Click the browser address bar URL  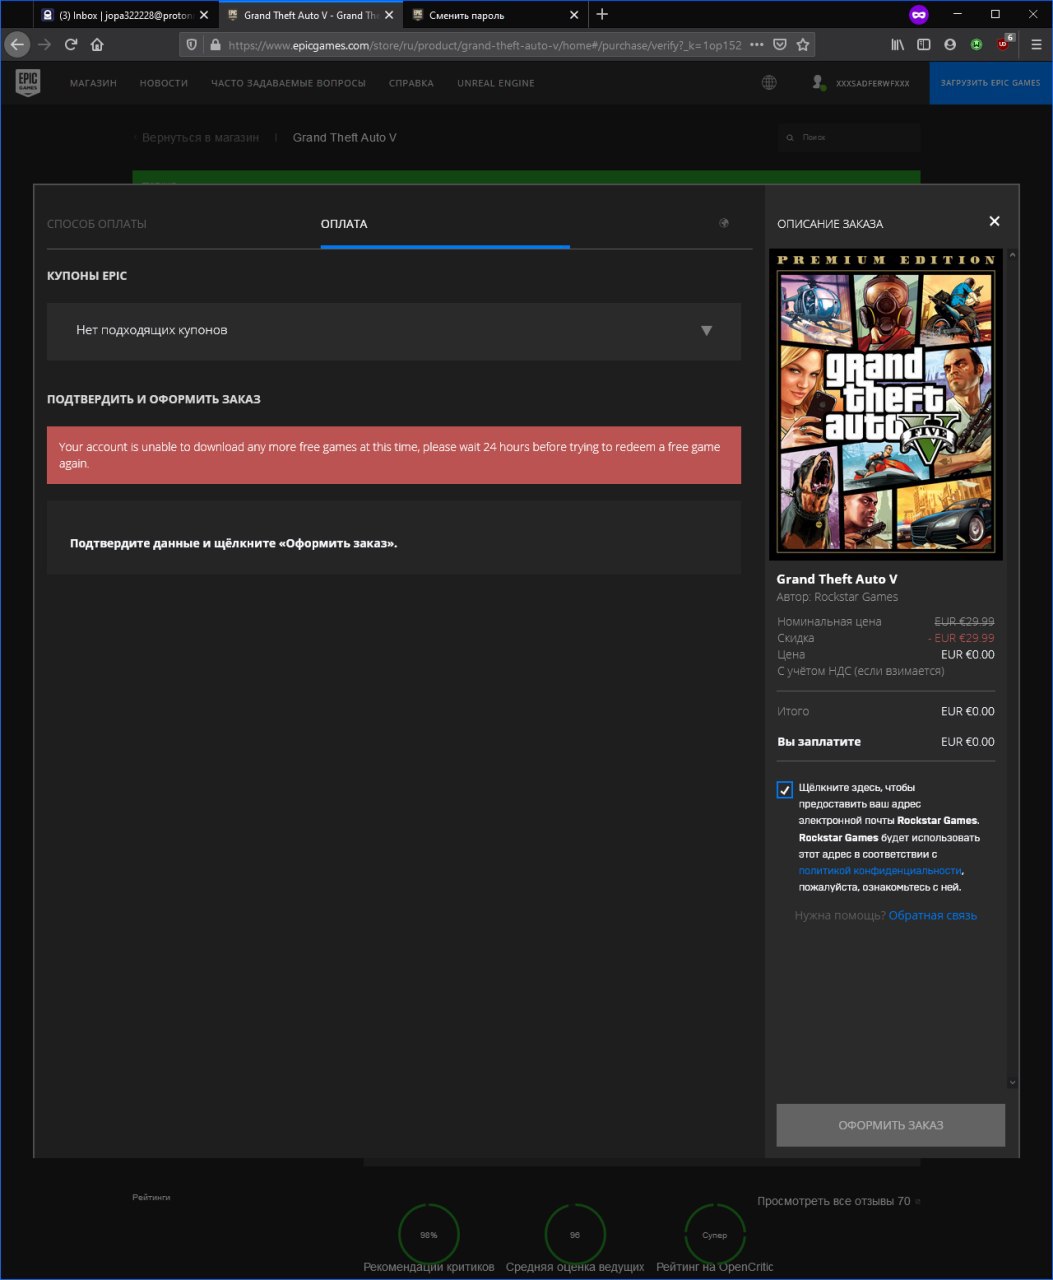click(484, 45)
